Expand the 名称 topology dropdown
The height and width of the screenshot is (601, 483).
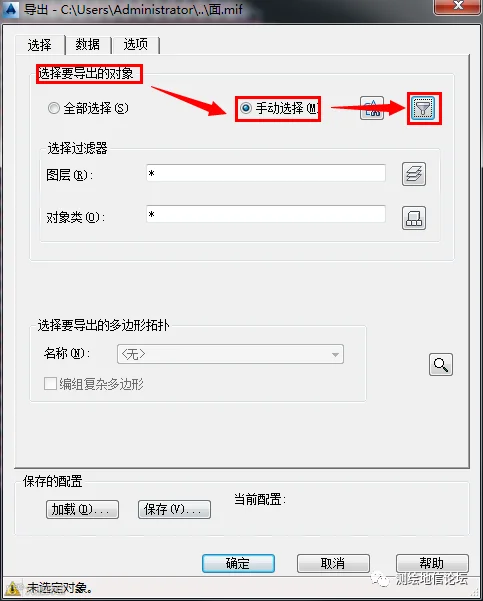coord(230,354)
